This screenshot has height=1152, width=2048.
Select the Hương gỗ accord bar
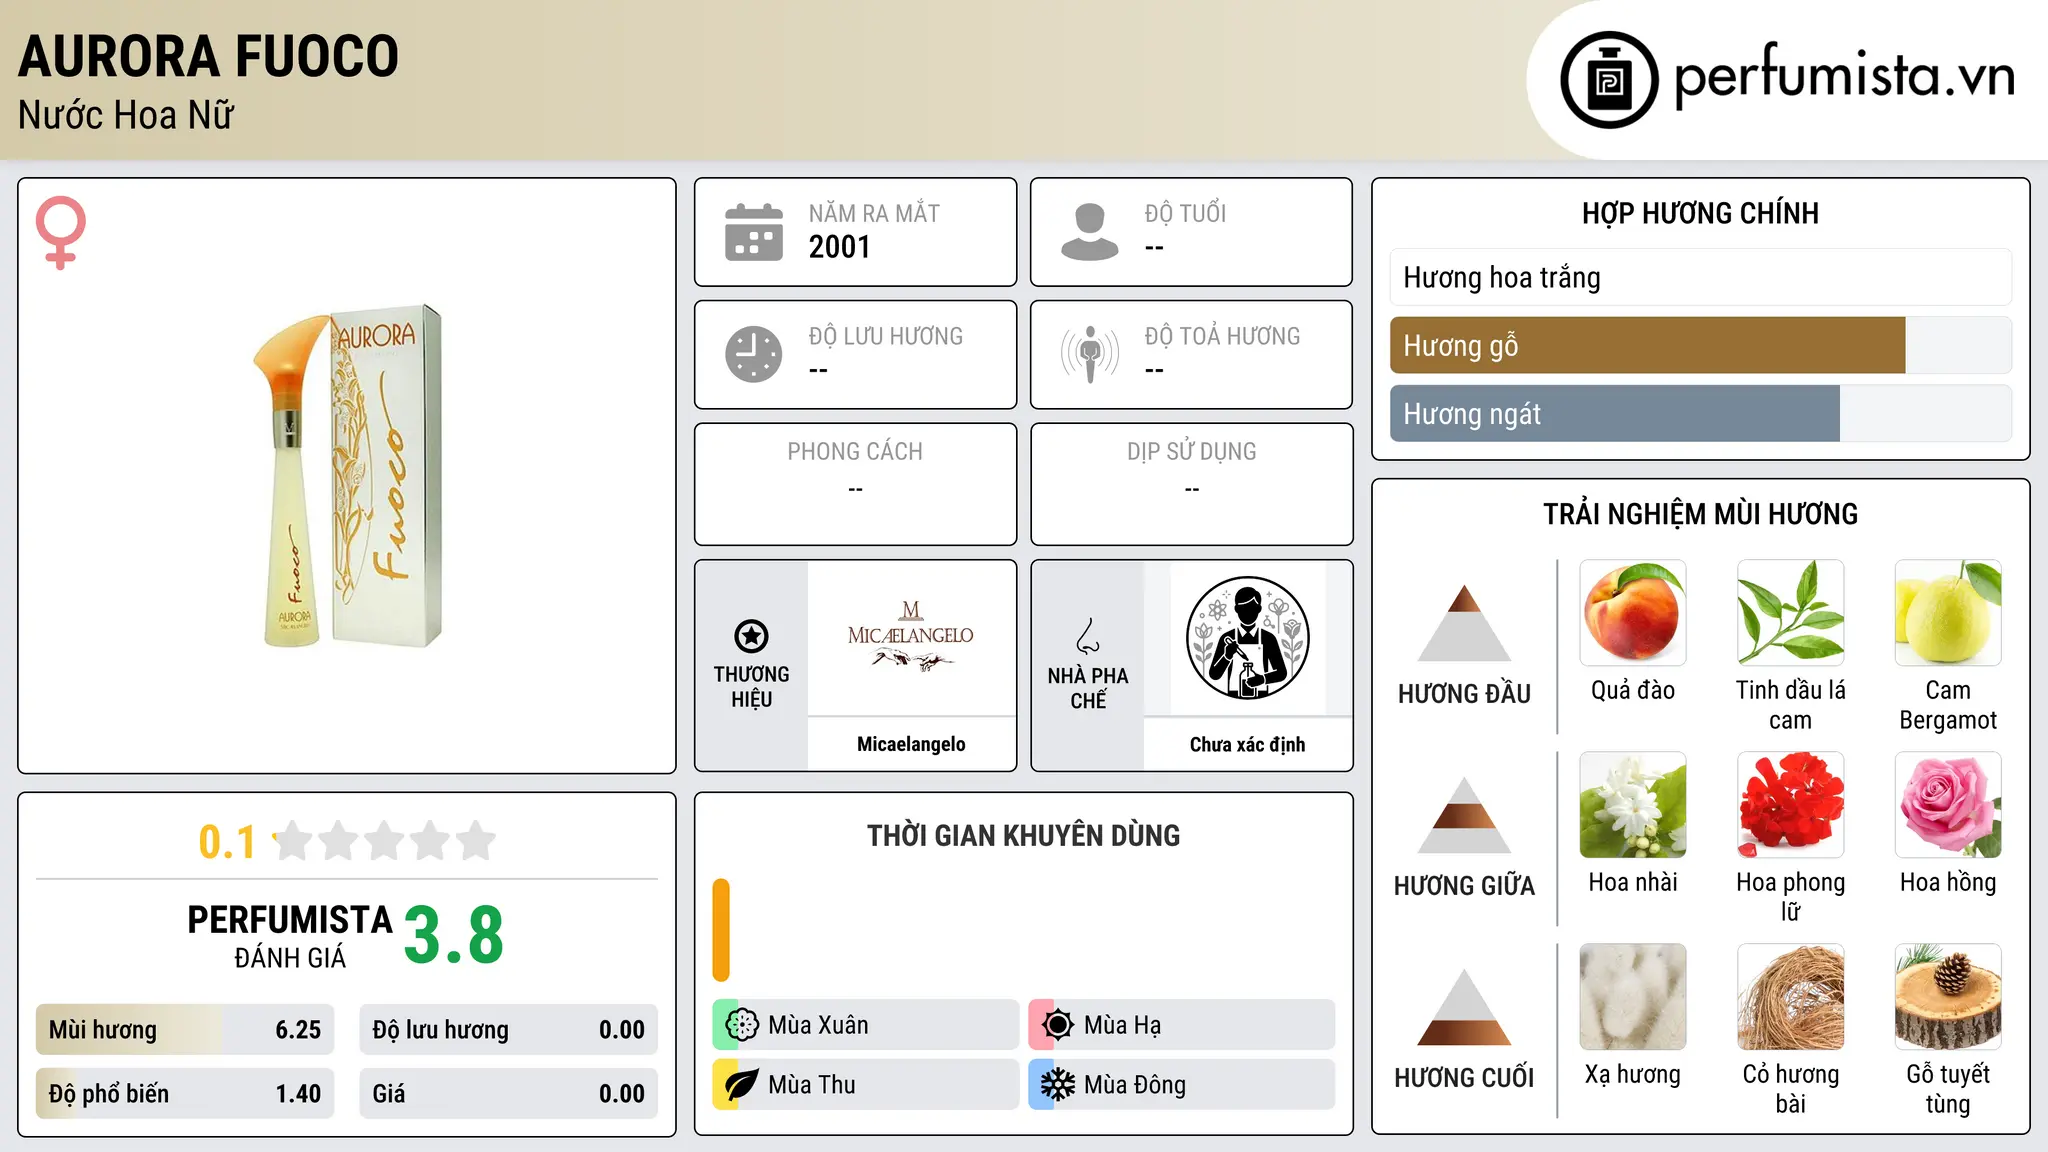point(1701,345)
